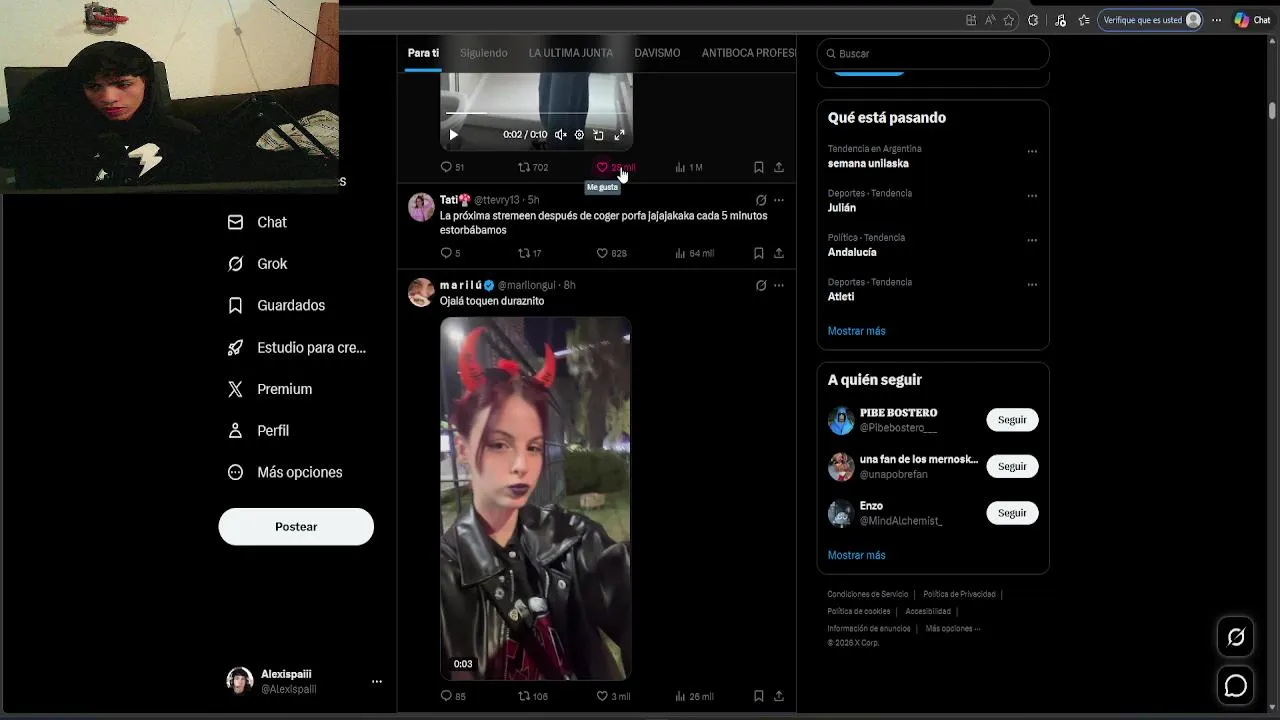Follow una fan de los memosk
Image resolution: width=1280 pixels, height=720 pixels.
click(1012, 466)
